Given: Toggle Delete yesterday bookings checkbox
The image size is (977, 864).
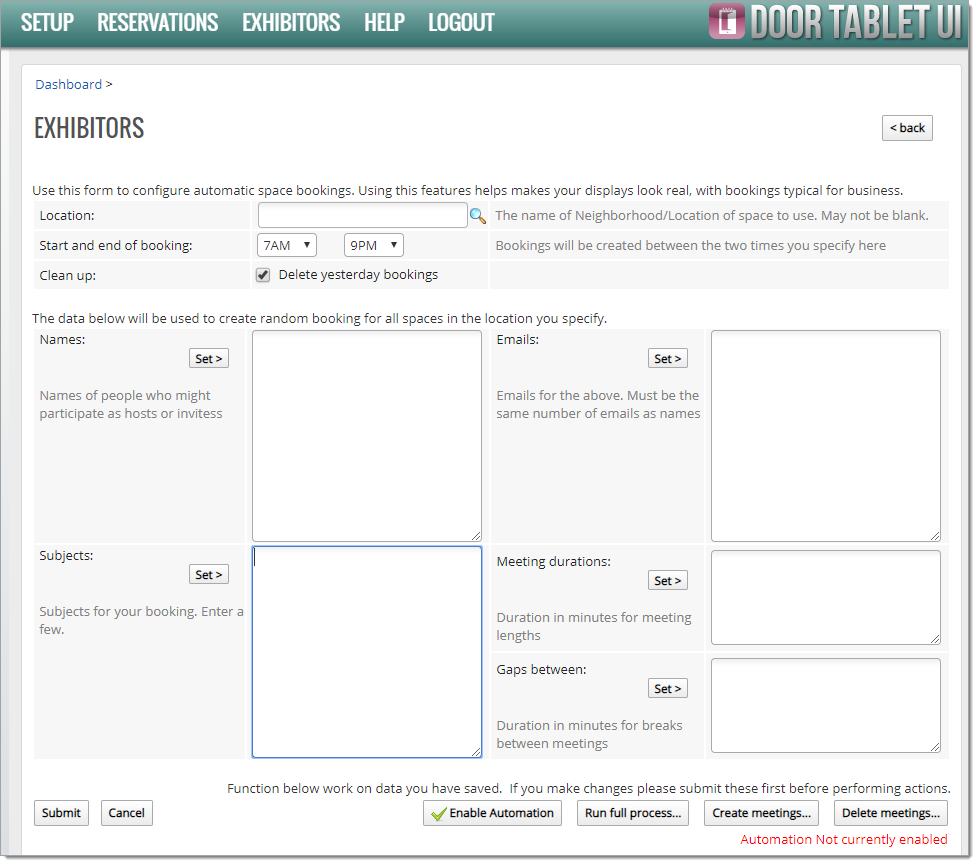Looking at the screenshot, I should click(263, 275).
